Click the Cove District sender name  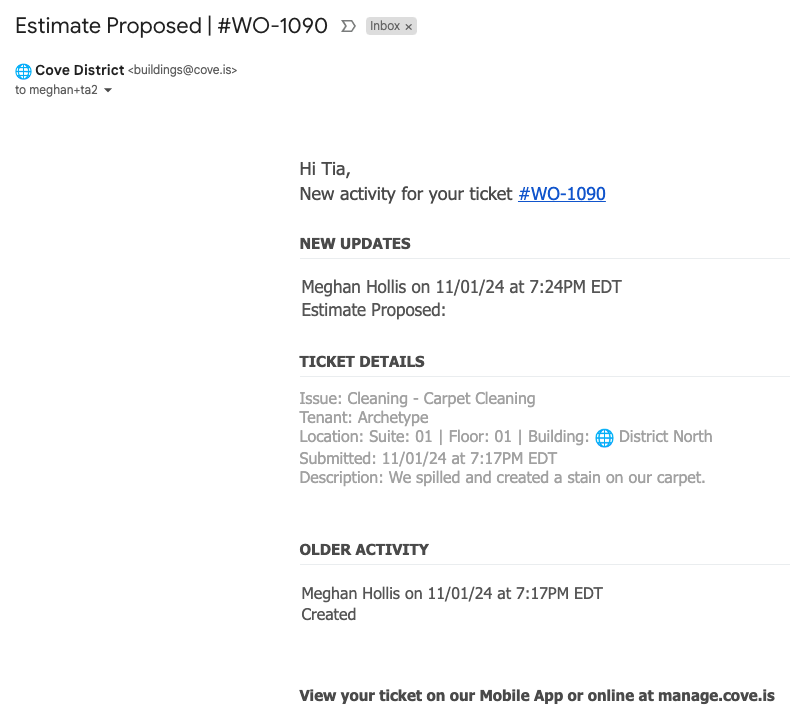[80, 70]
